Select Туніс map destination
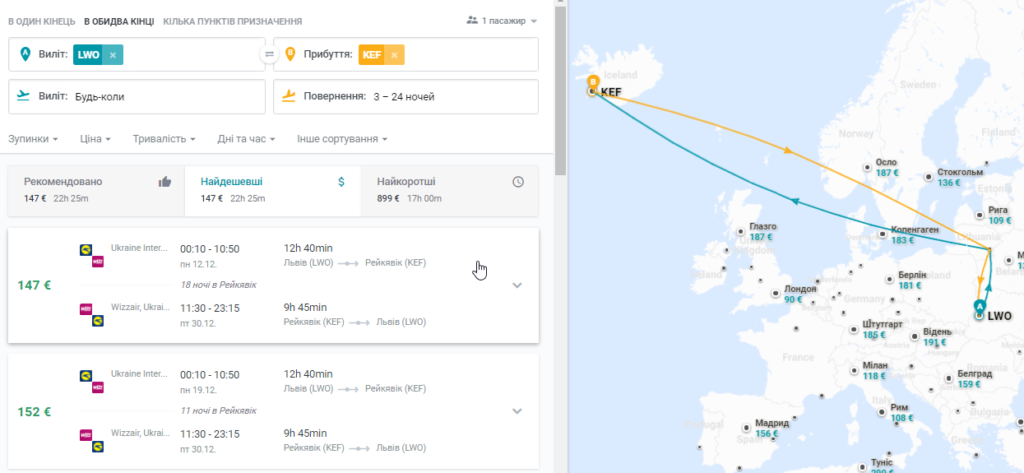This screenshot has height=473, width=1024. click(877, 466)
